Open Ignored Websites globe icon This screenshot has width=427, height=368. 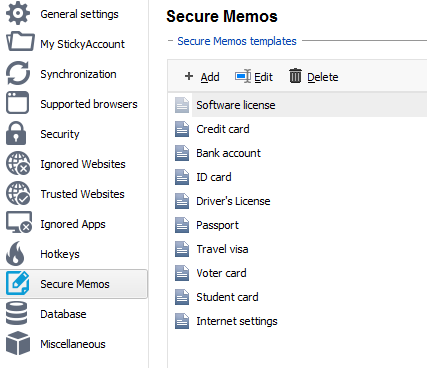(18, 163)
